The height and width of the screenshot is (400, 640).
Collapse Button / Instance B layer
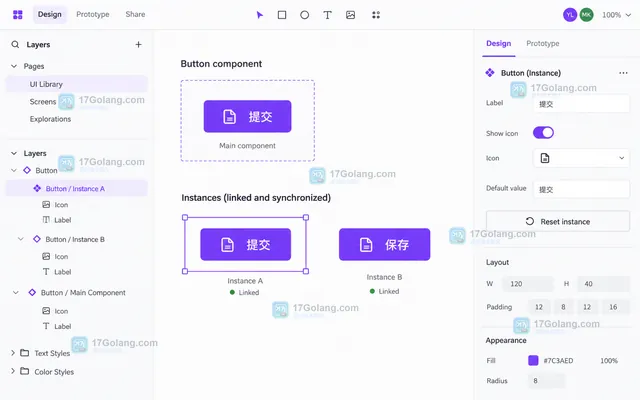pos(20,239)
